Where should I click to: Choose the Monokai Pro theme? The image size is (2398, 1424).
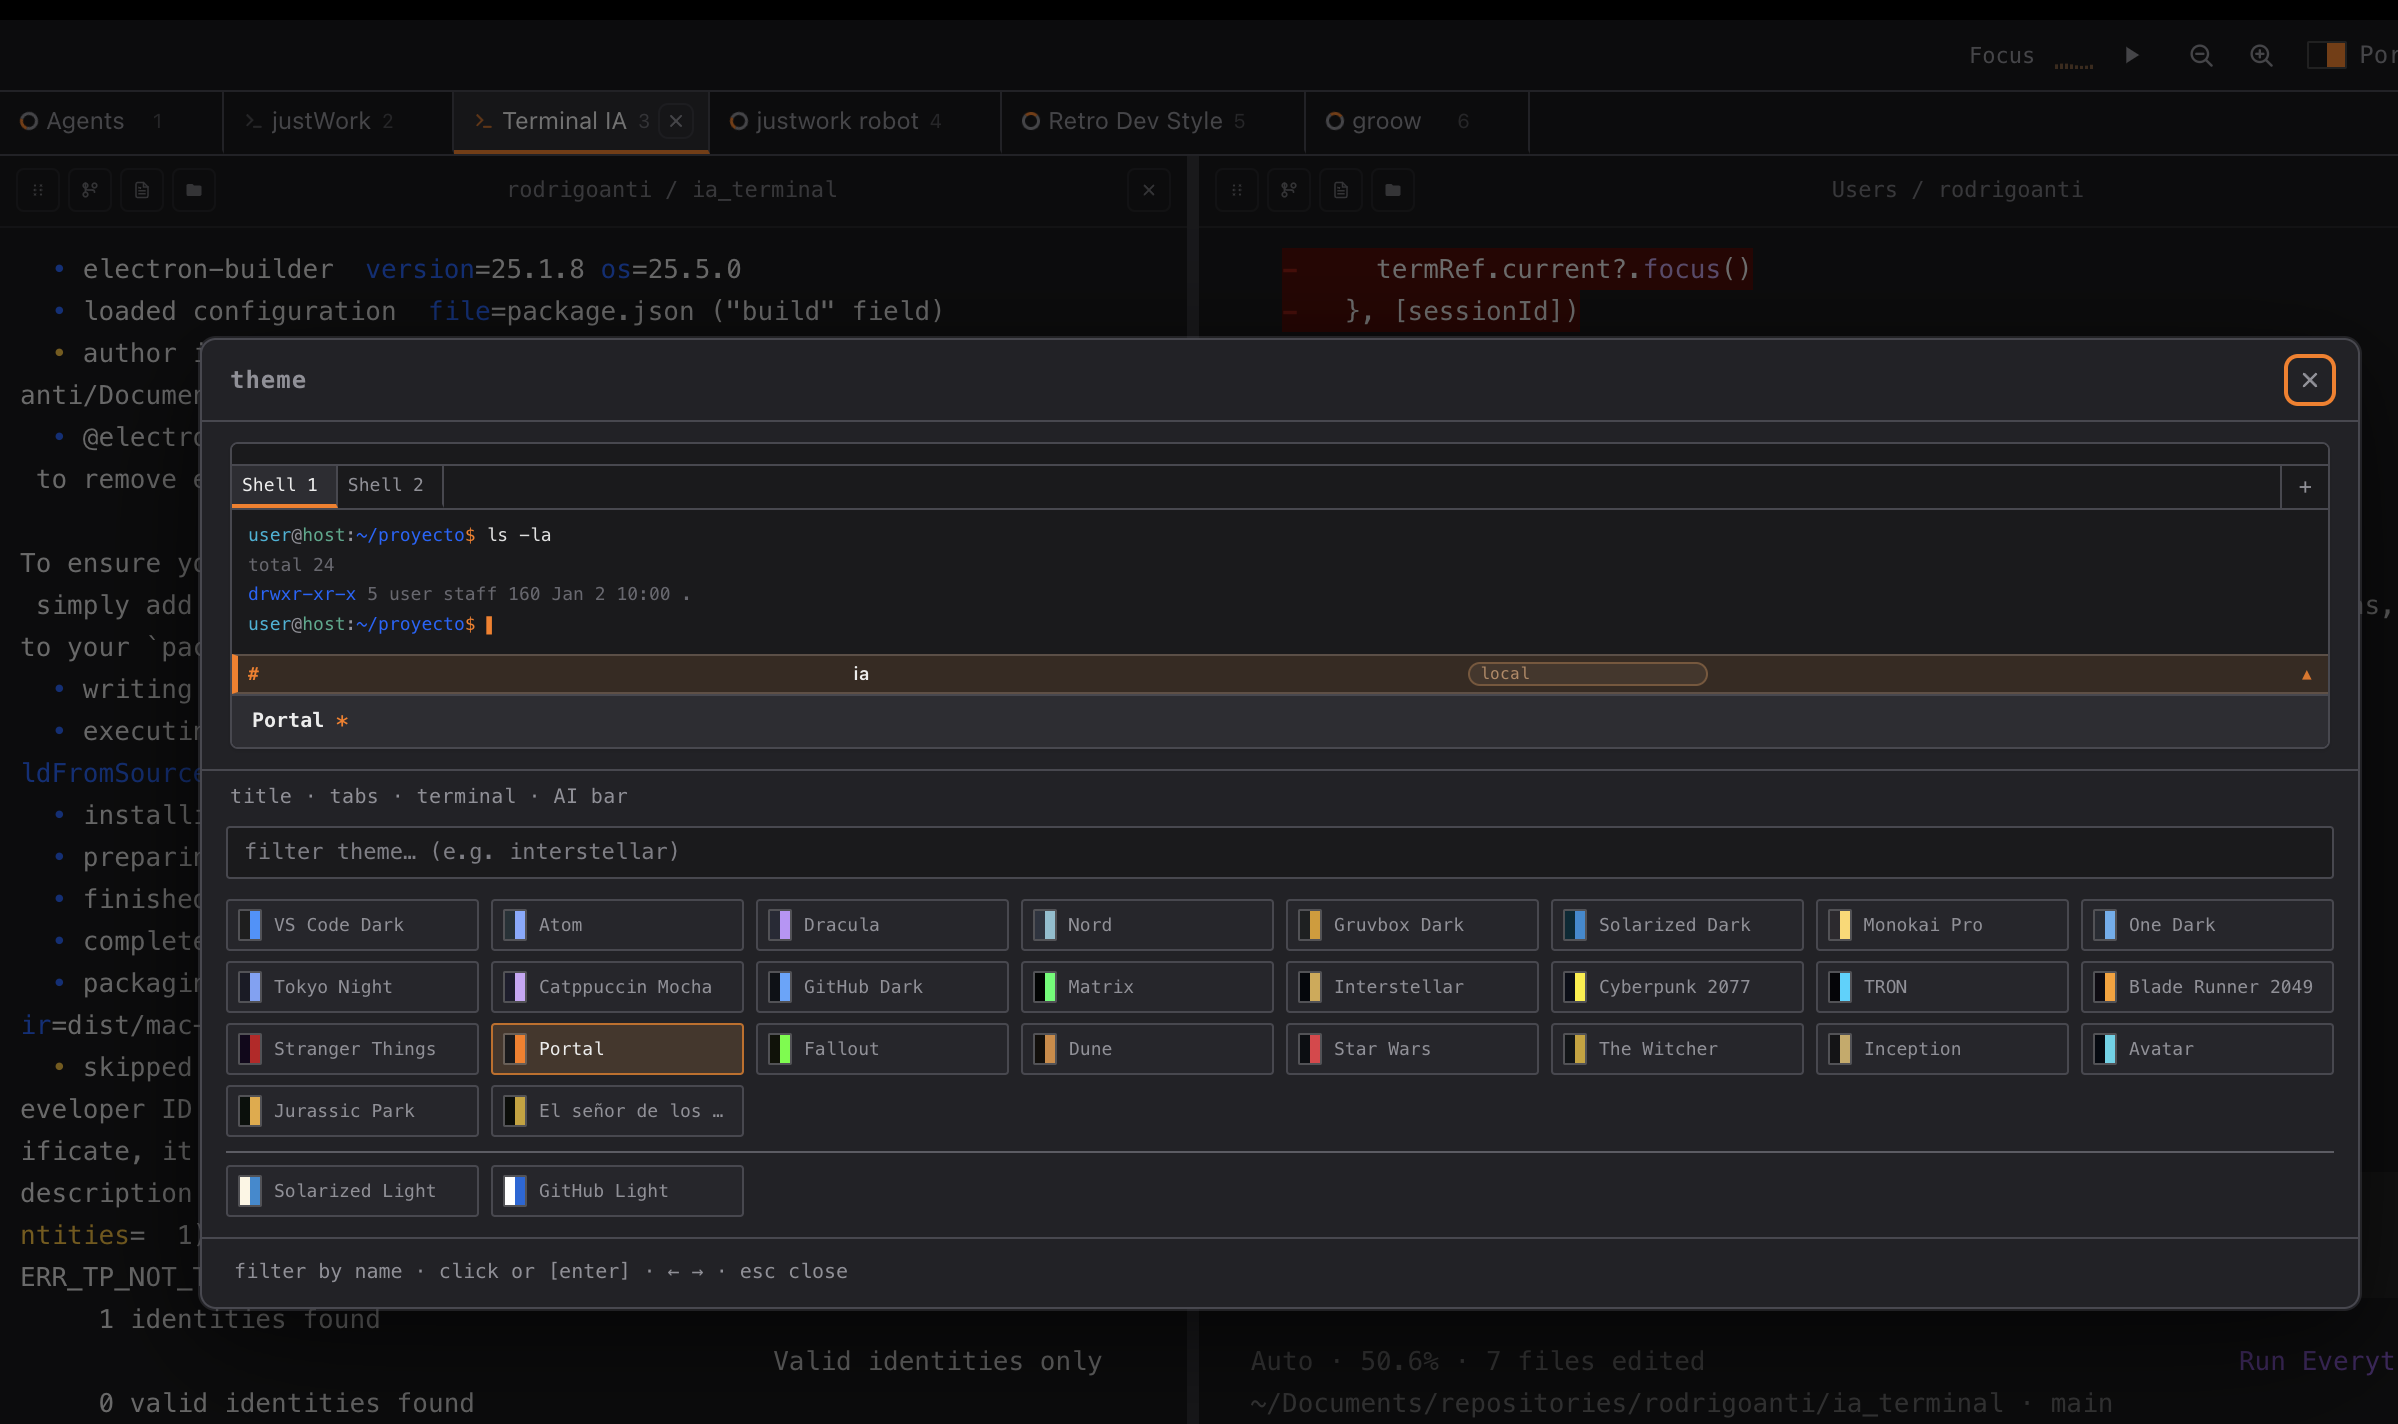pyautogui.click(x=1942, y=925)
